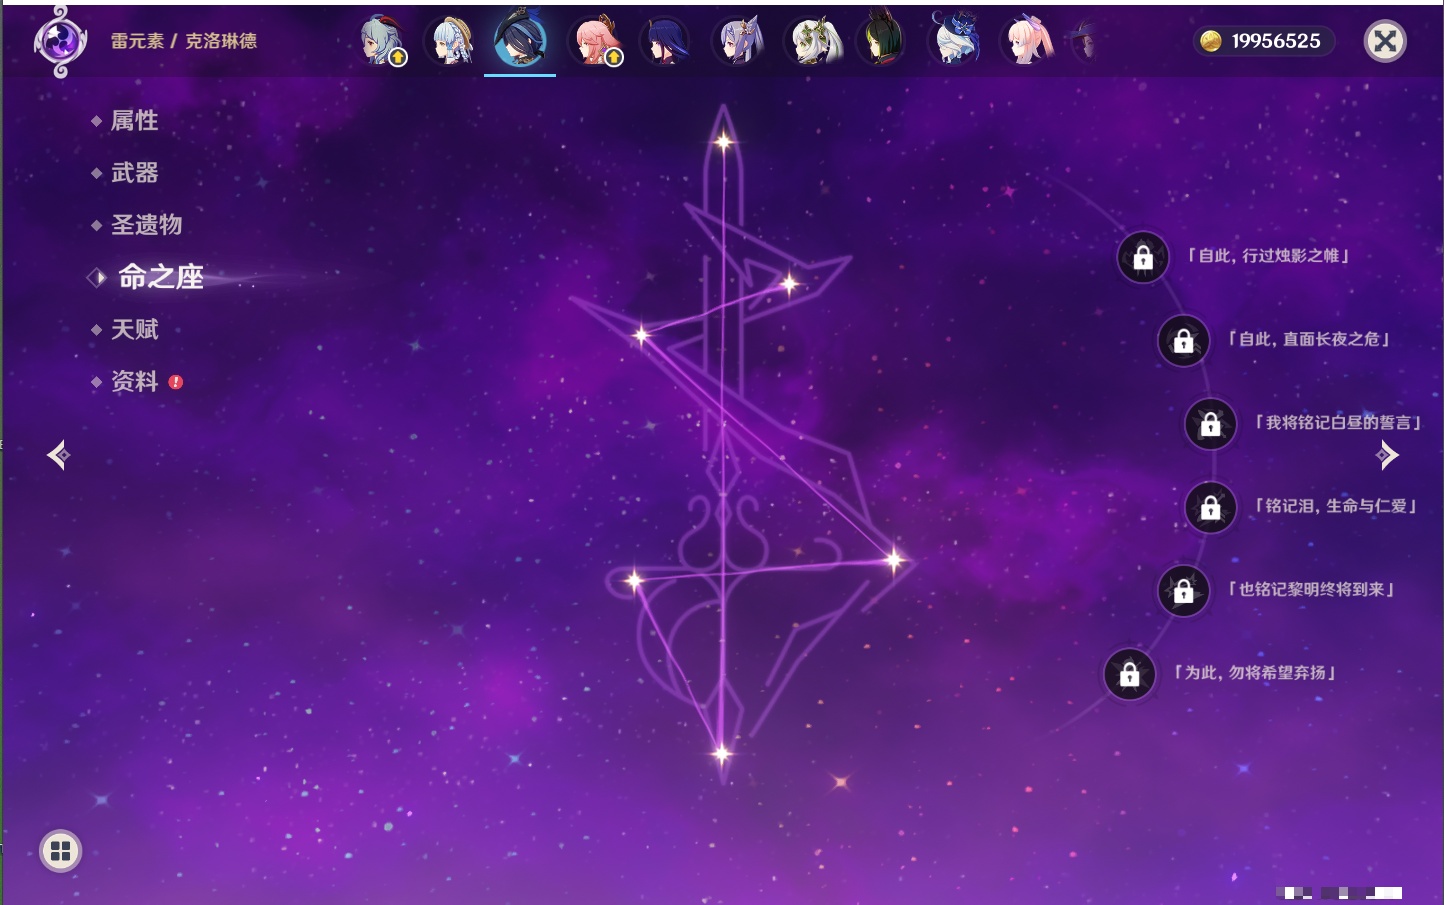Open the 属性 attributes section
The height and width of the screenshot is (905, 1444).
pyautogui.click(x=134, y=121)
